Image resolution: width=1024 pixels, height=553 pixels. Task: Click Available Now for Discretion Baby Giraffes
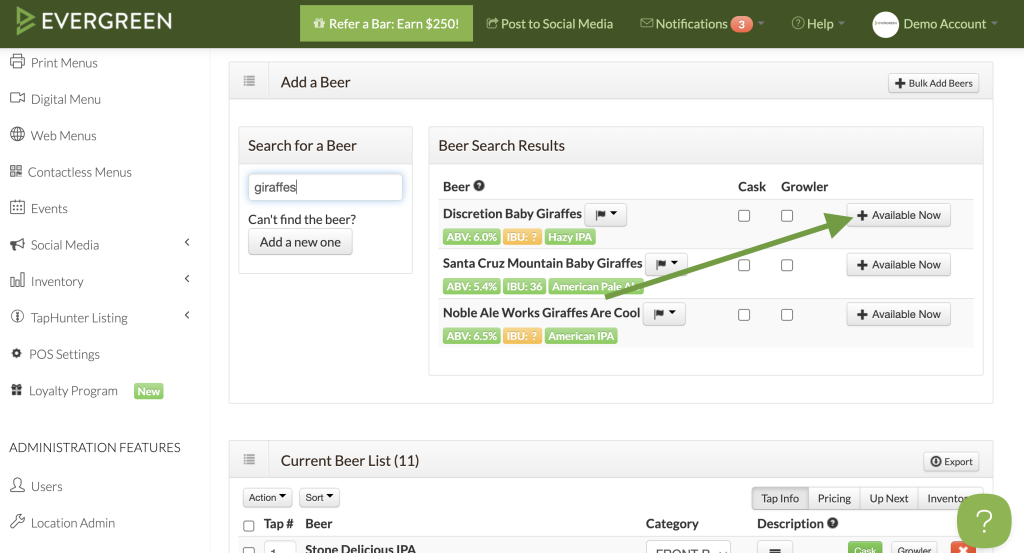coord(898,215)
